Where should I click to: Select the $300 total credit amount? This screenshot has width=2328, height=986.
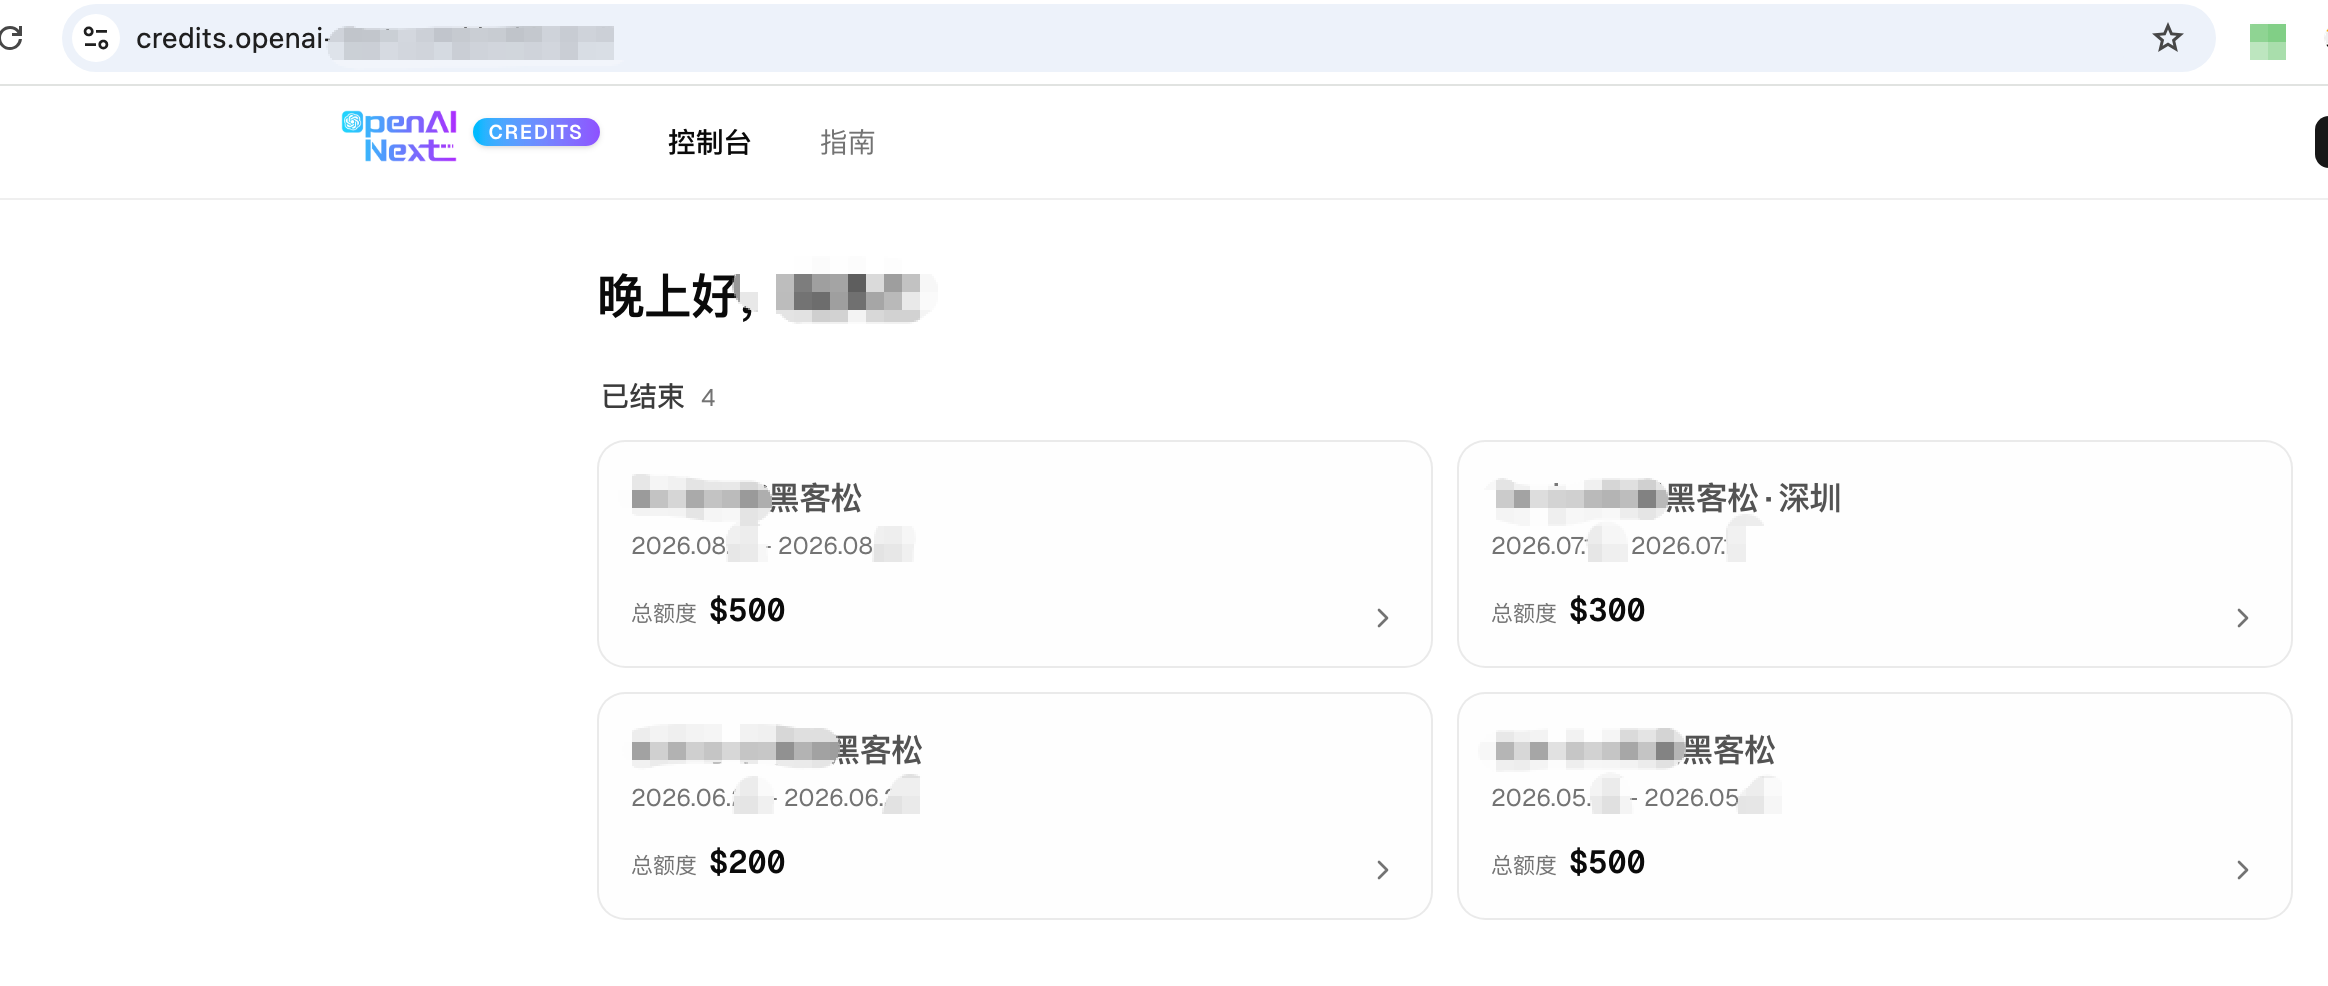(x=1607, y=610)
